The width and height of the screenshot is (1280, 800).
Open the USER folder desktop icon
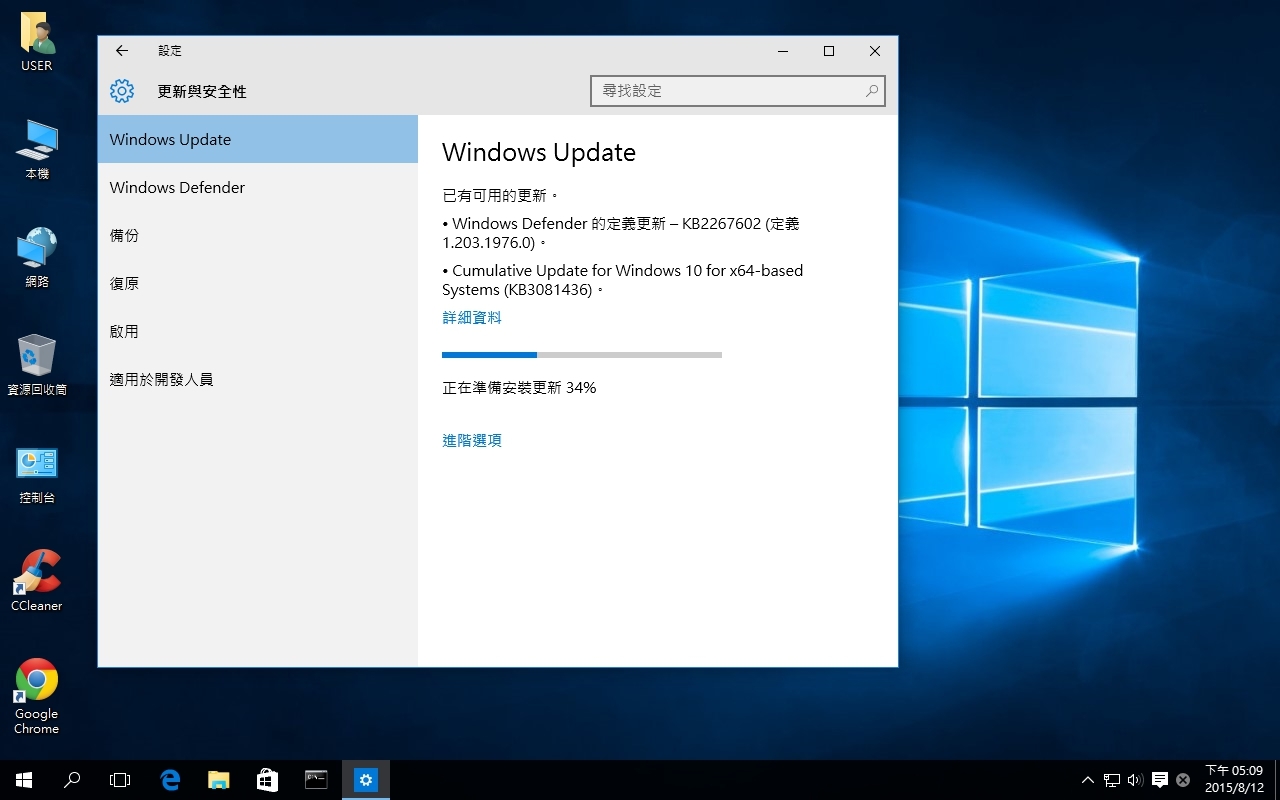coord(37,42)
